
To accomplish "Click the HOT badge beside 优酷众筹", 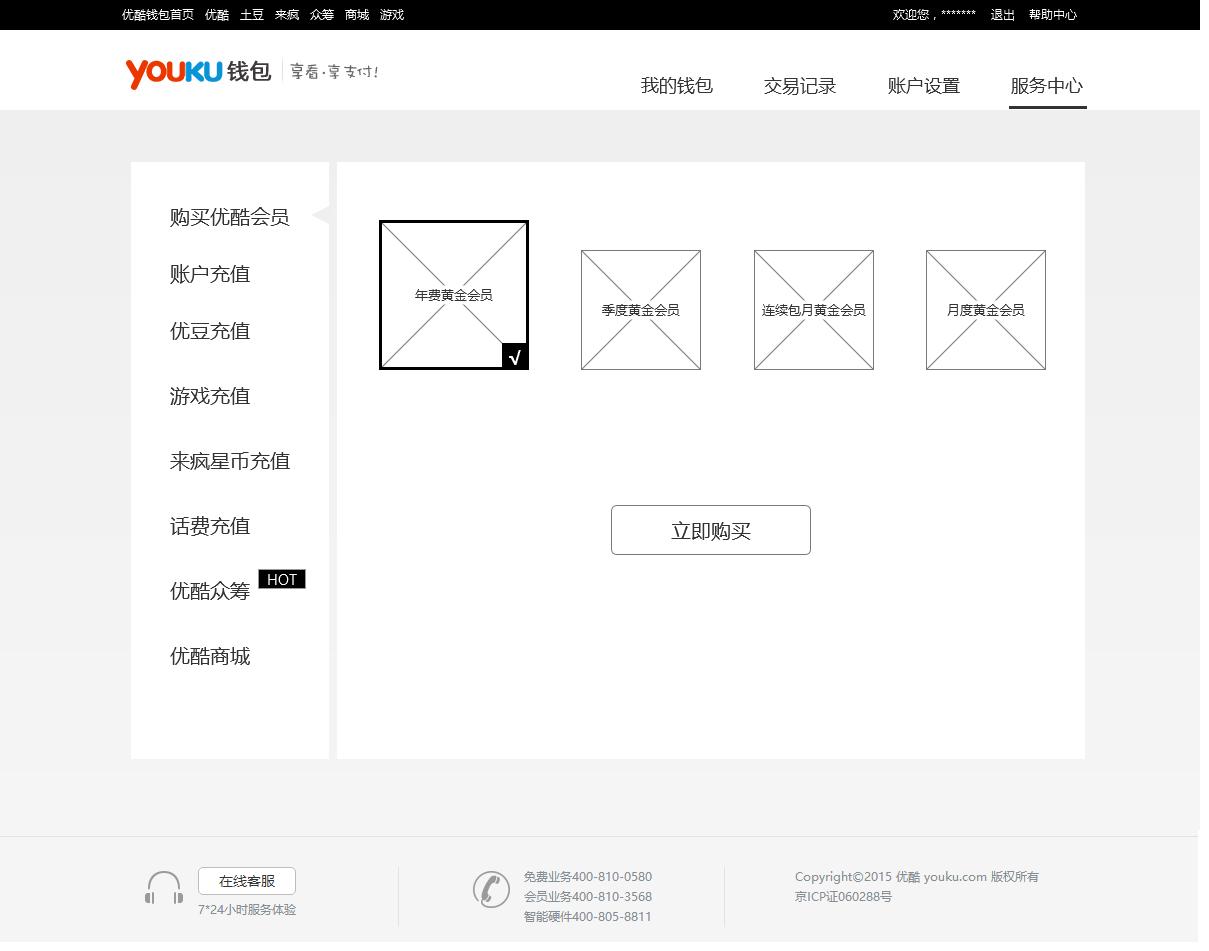I will (x=282, y=579).
